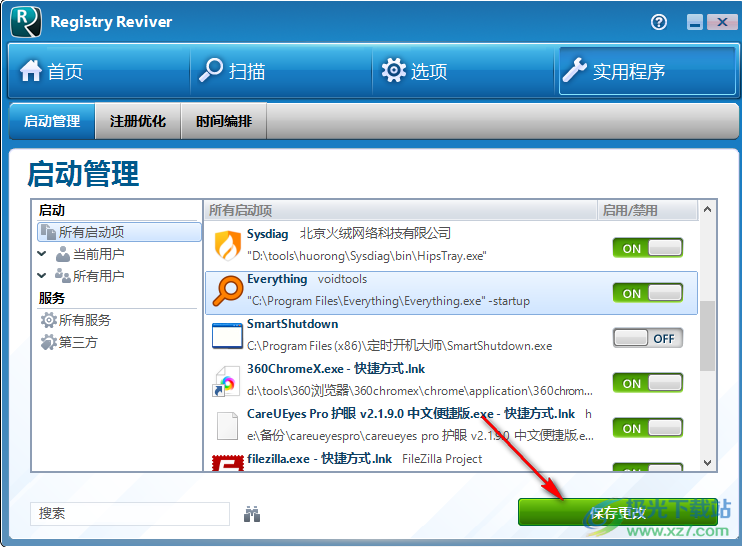Click the 所有用户 group icon
The image size is (742, 547).
point(62,275)
